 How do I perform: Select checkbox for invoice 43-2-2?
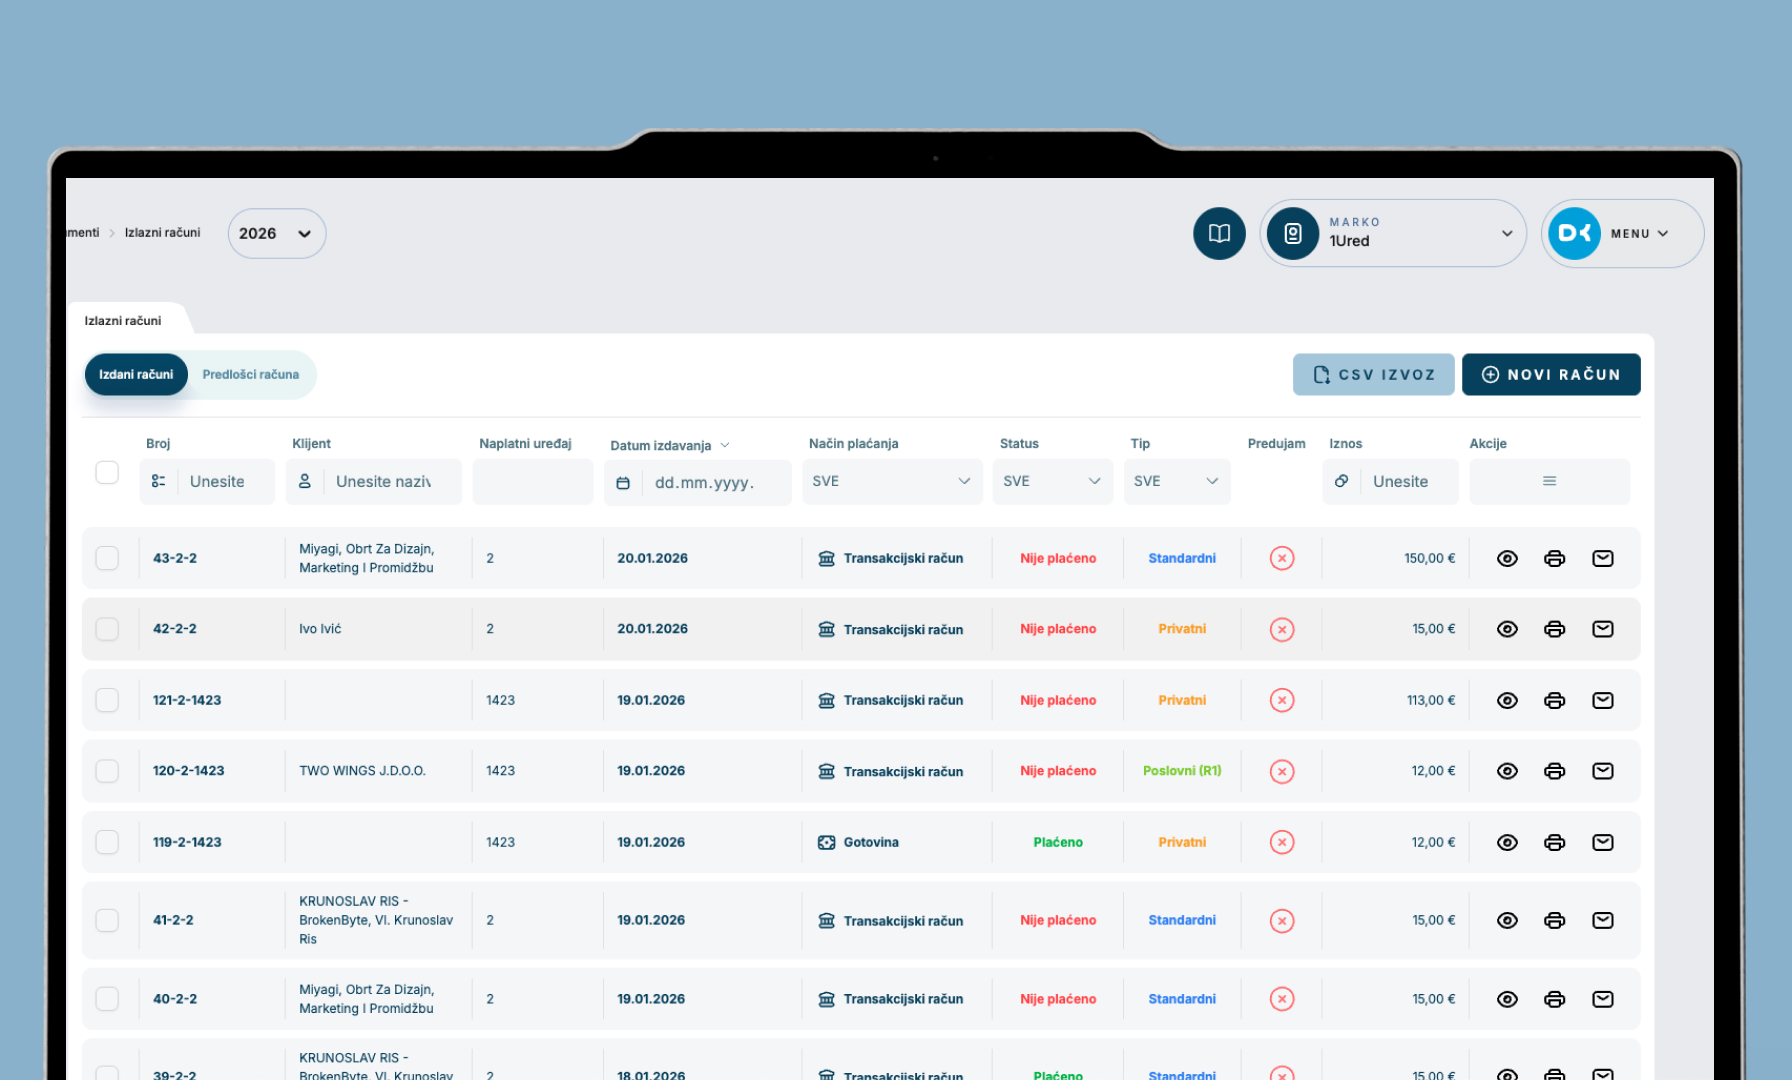(107, 558)
